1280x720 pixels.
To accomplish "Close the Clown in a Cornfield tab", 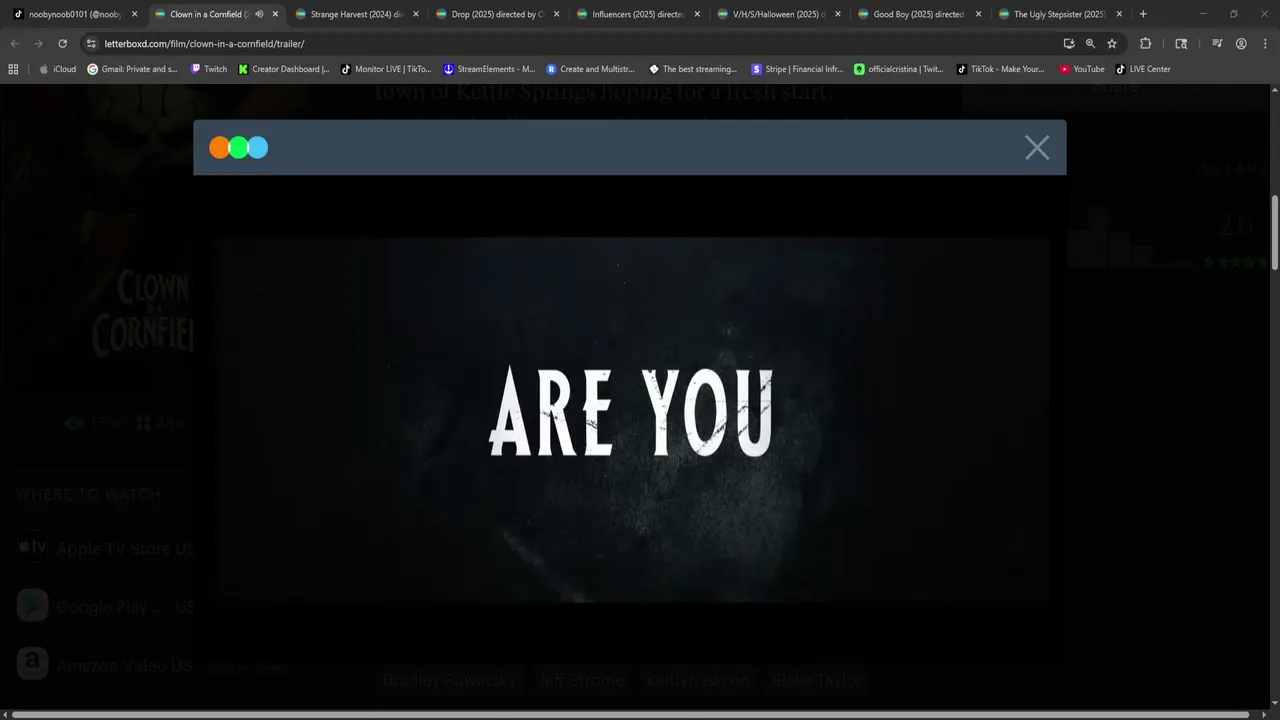I will point(275,14).
